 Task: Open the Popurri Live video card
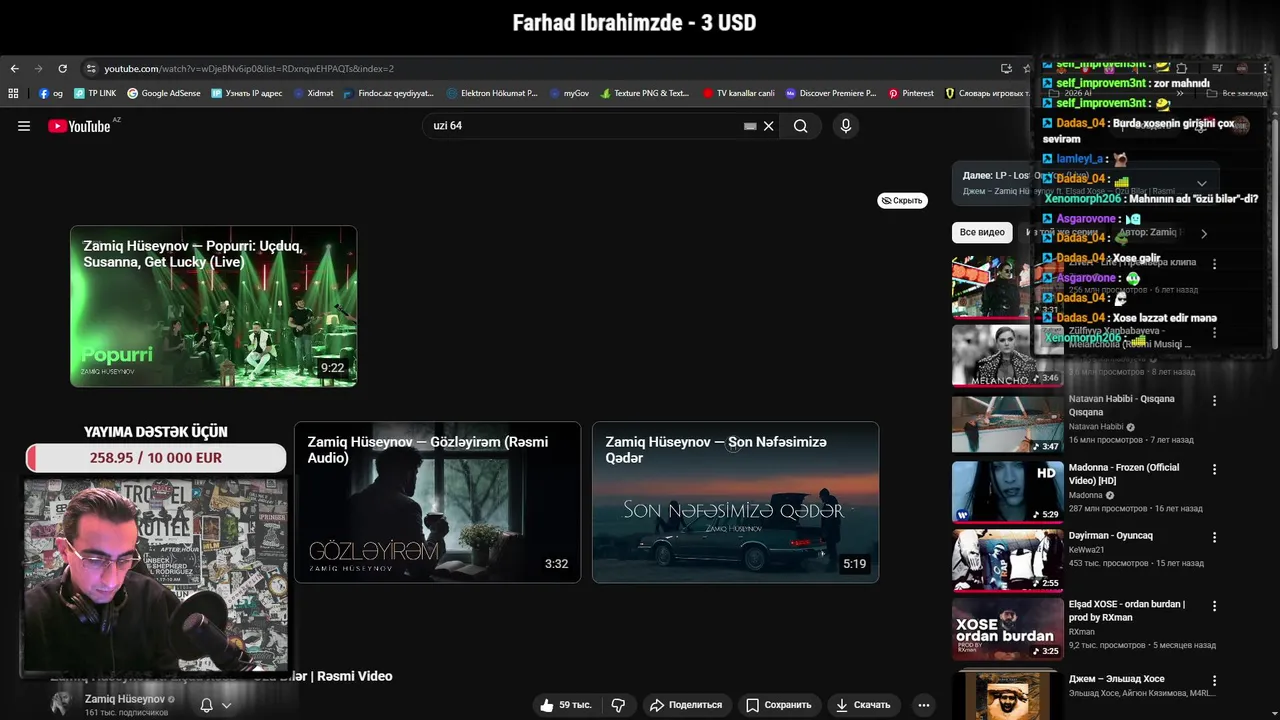pos(213,306)
